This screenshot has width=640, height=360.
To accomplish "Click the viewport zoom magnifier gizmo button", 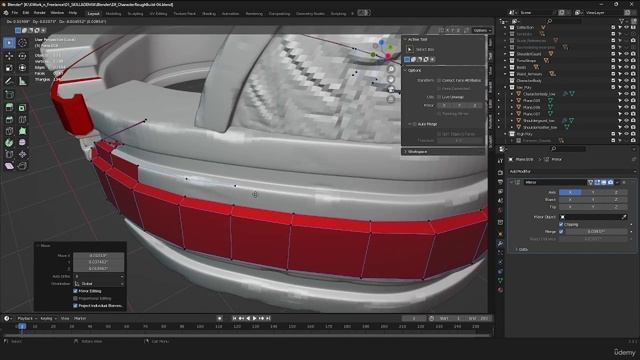I will [391, 69].
